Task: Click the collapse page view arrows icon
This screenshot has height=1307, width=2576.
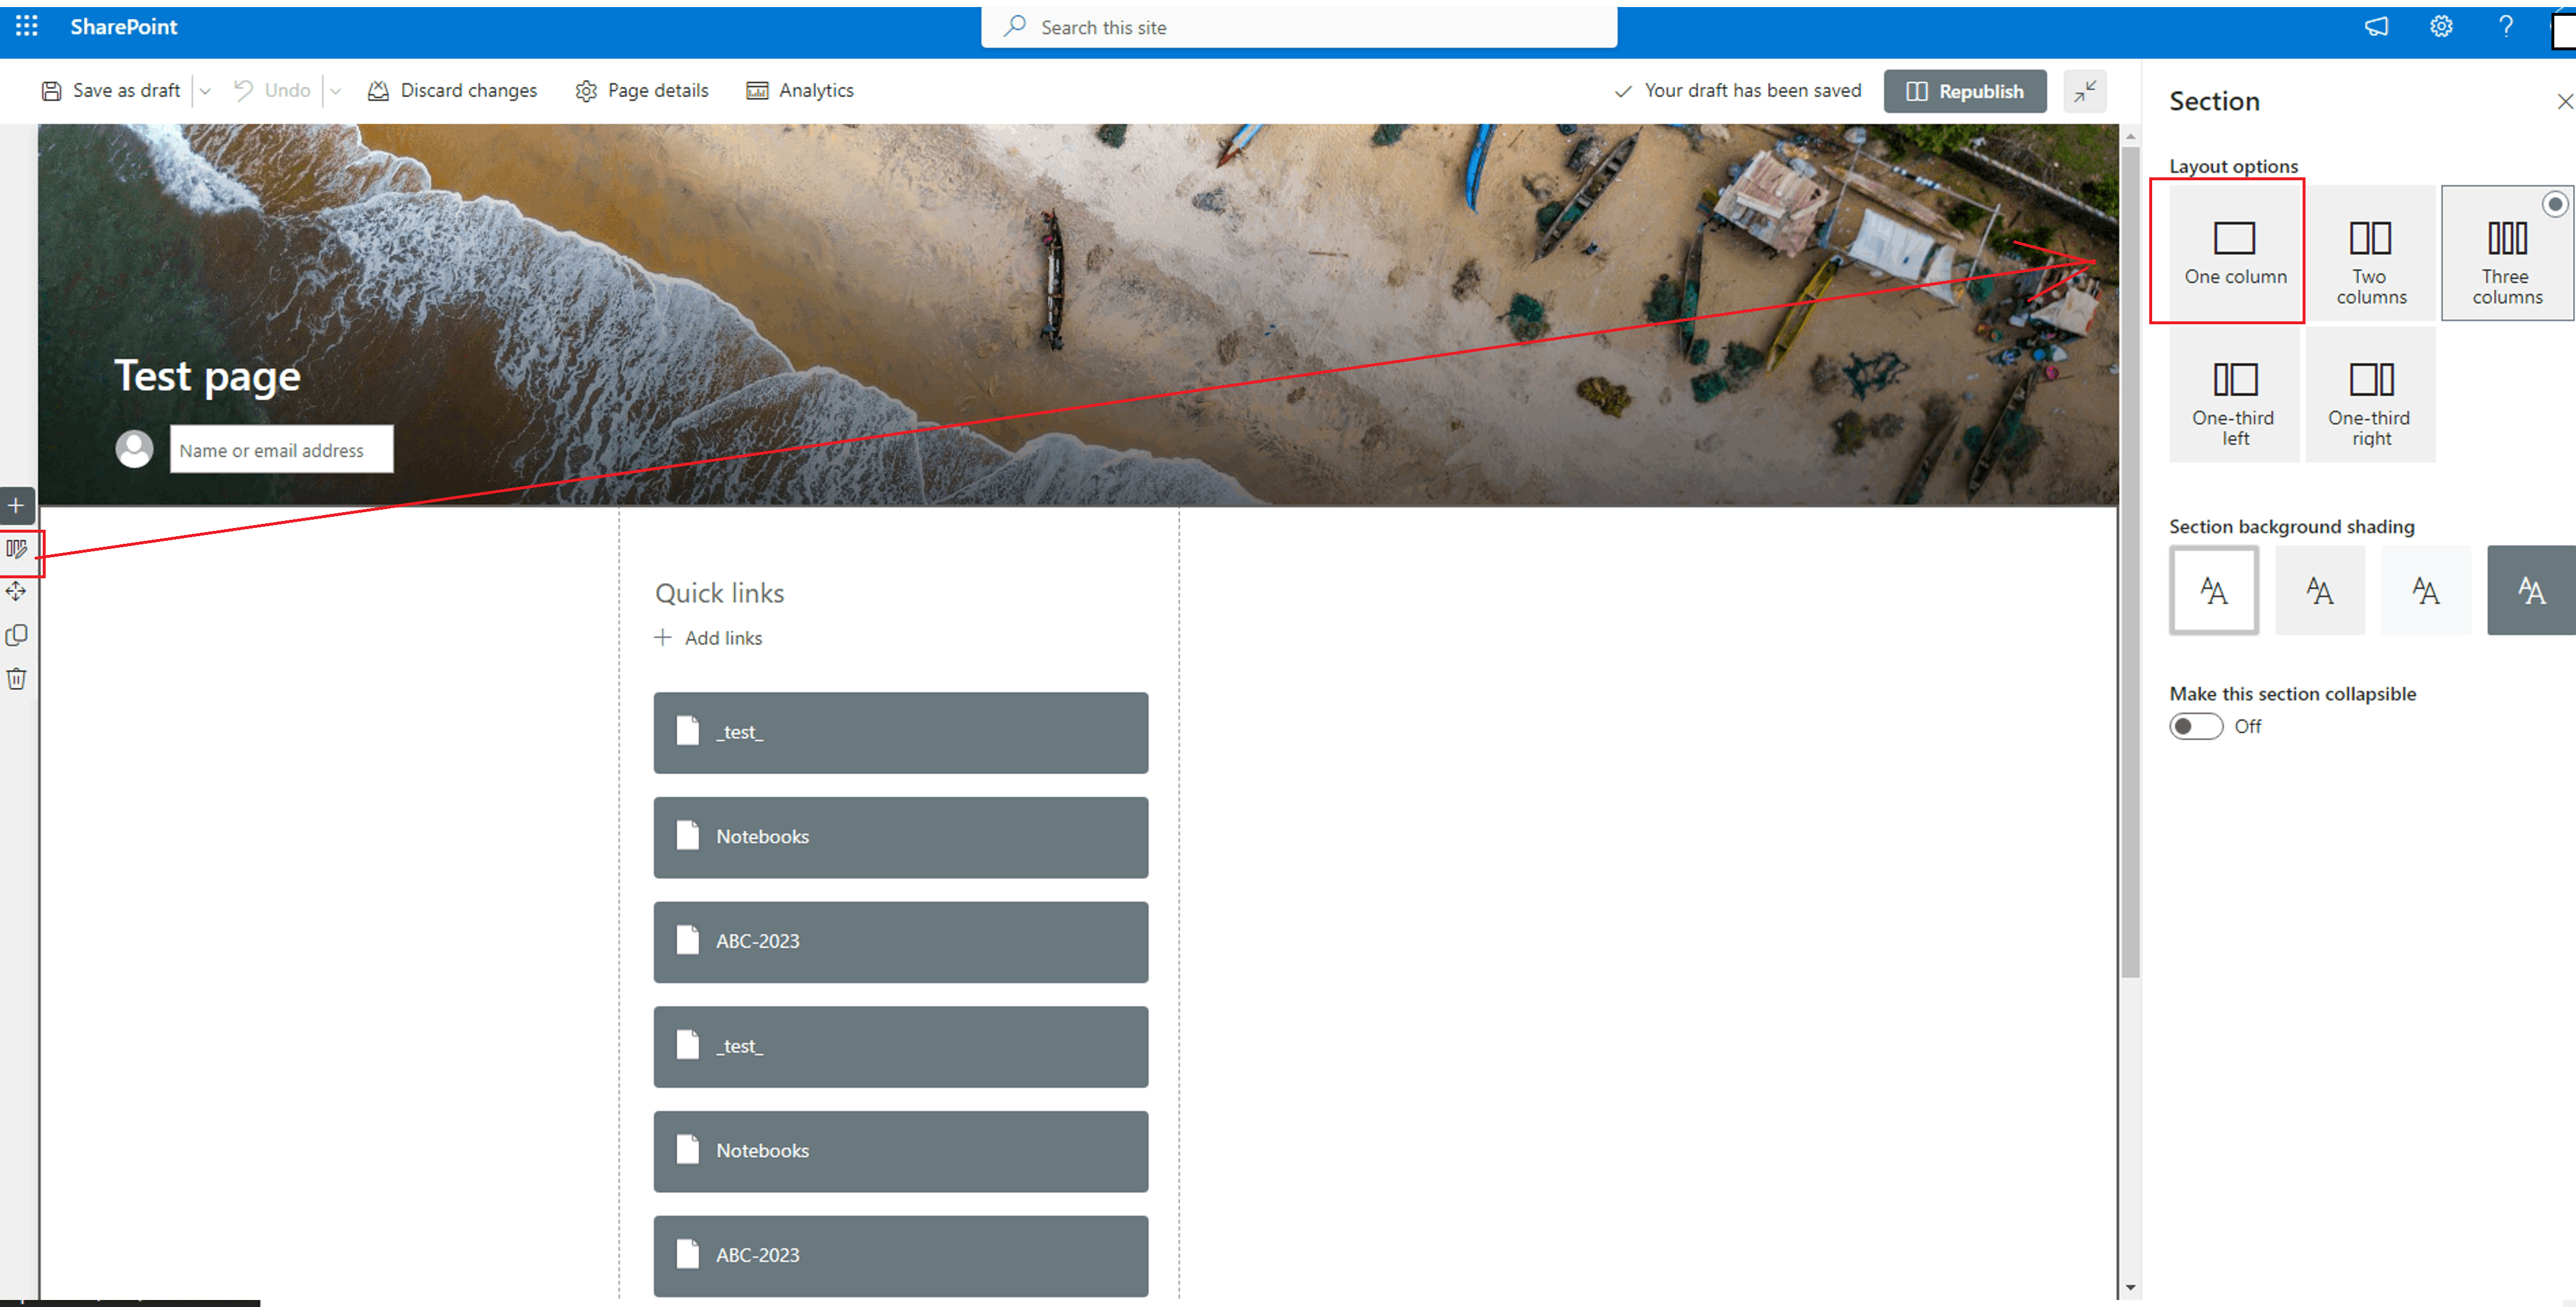Action: [2085, 91]
